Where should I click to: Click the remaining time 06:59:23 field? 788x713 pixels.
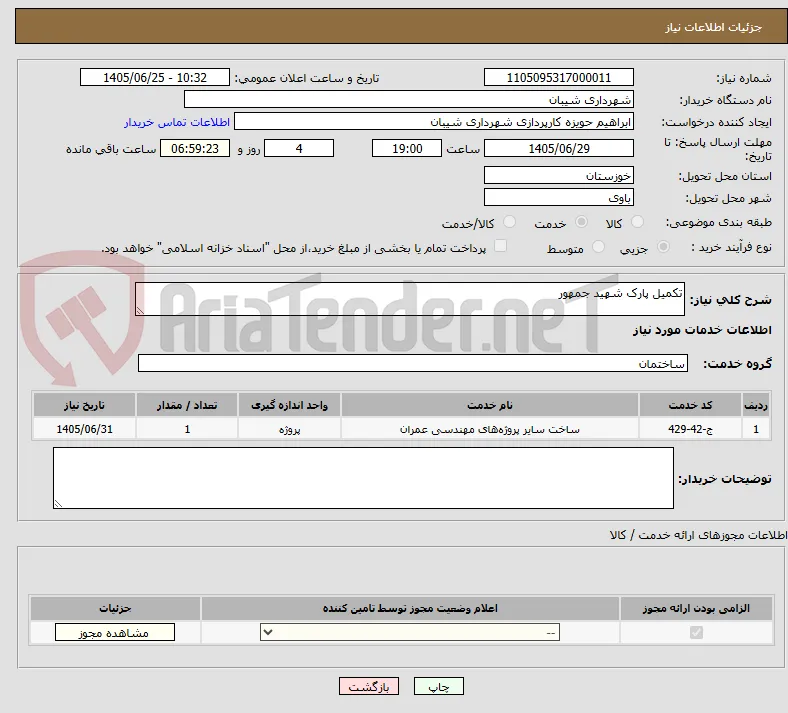click(195, 148)
